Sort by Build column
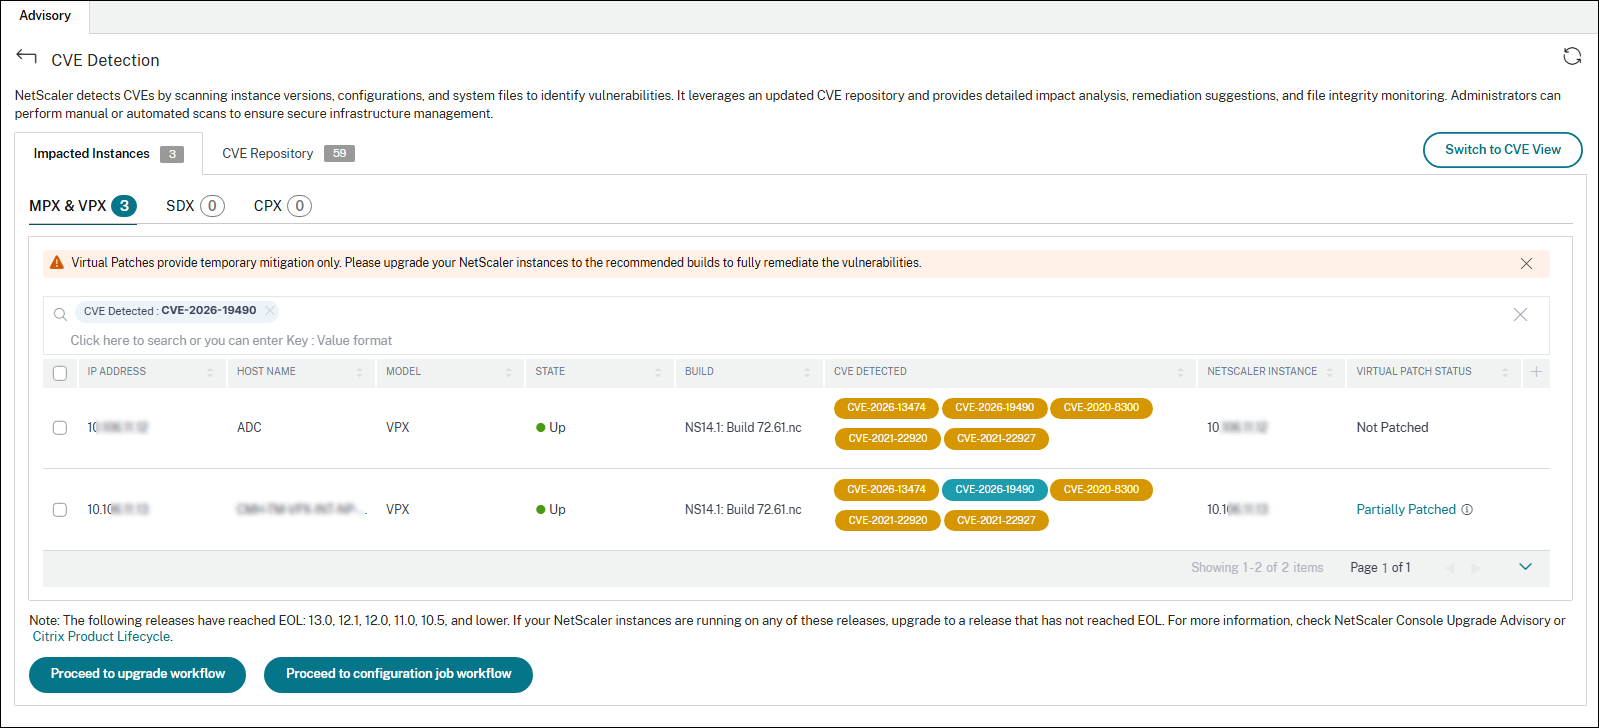Image resolution: width=1599 pixels, height=728 pixels. (807, 372)
